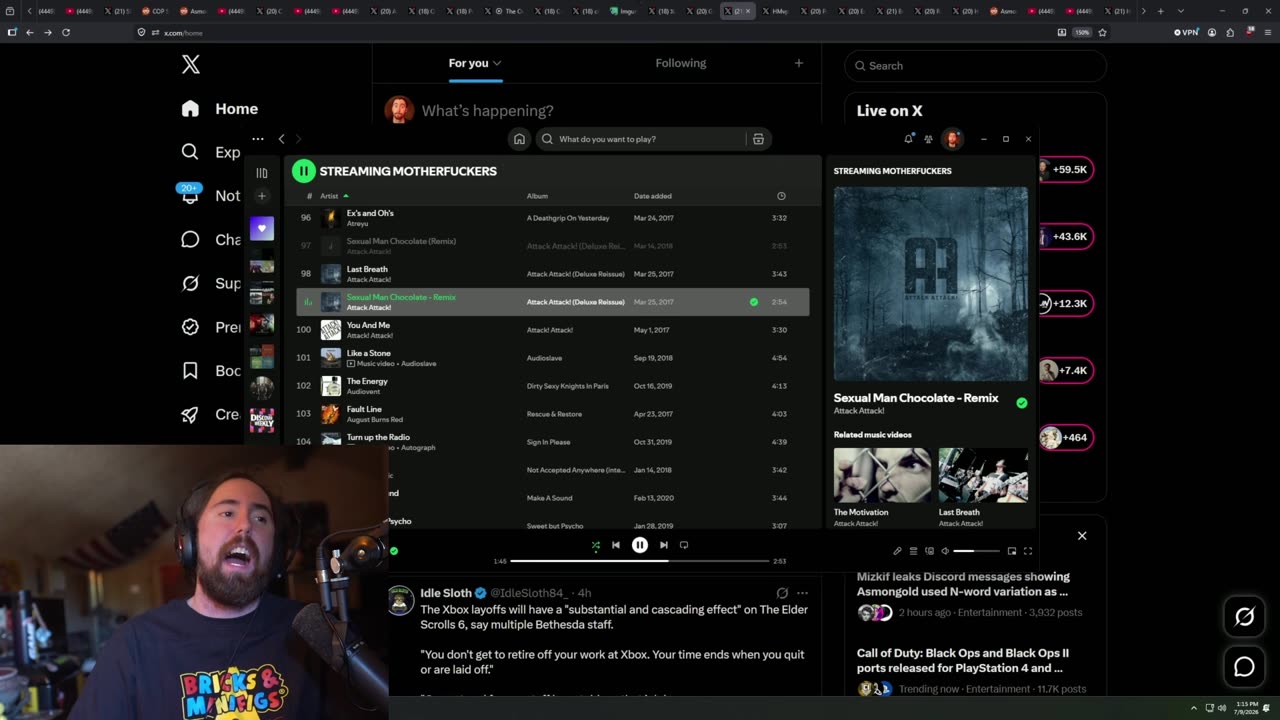
Task: Open Idle Sloth post more options
Action: [x=802, y=593]
